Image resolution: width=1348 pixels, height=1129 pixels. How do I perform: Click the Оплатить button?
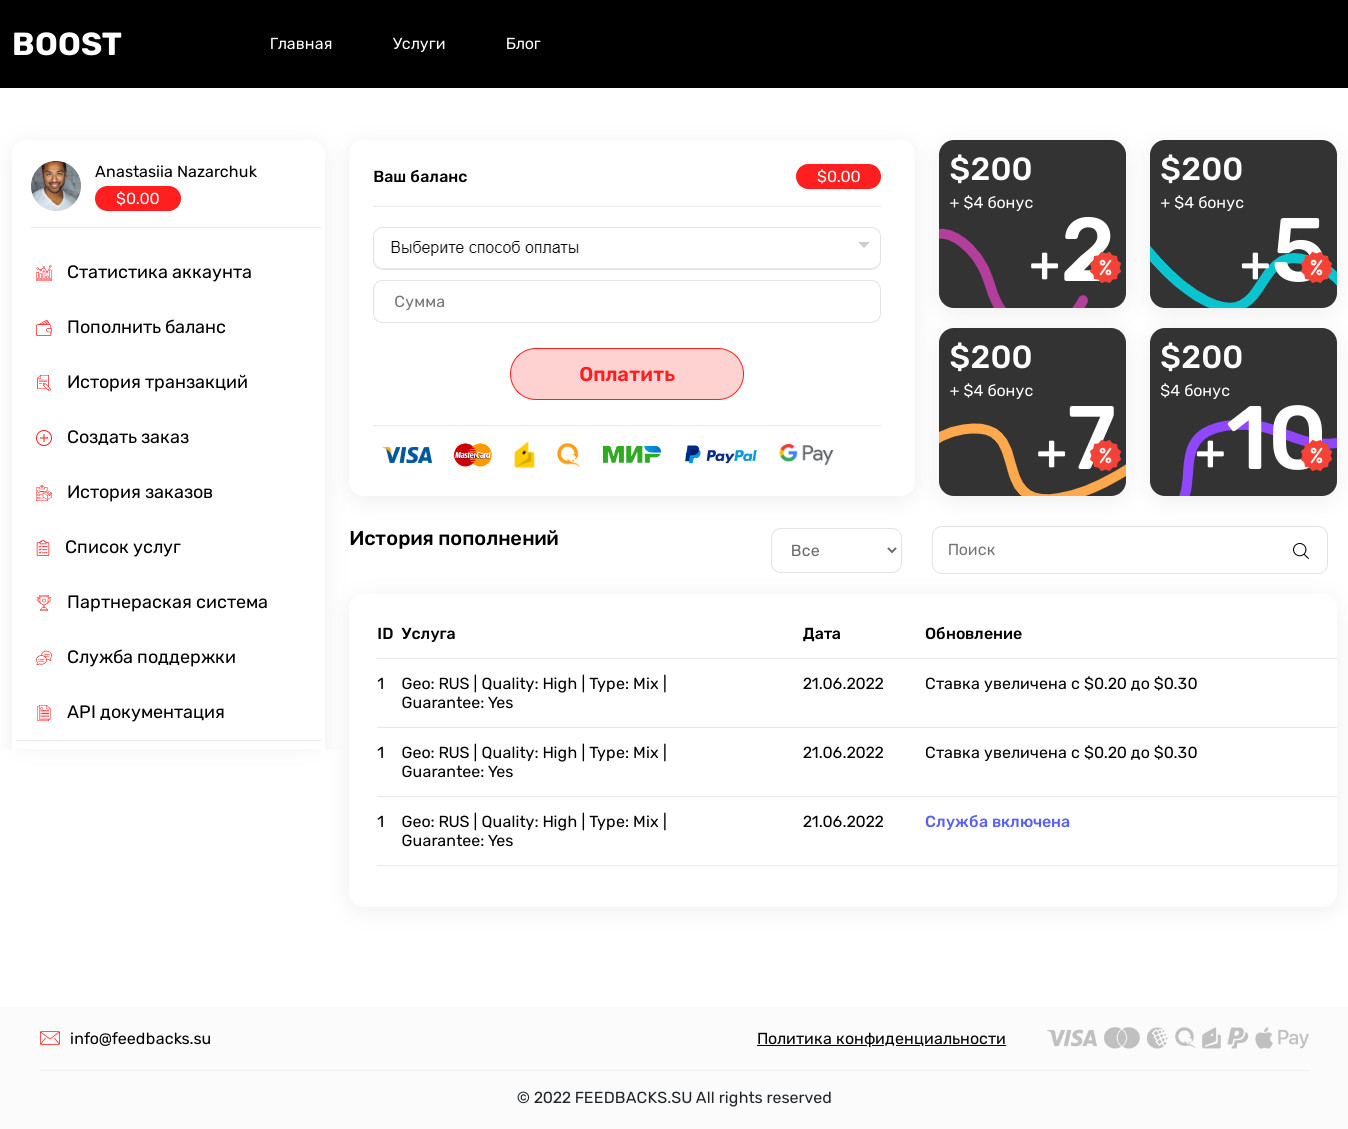coord(627,374)
